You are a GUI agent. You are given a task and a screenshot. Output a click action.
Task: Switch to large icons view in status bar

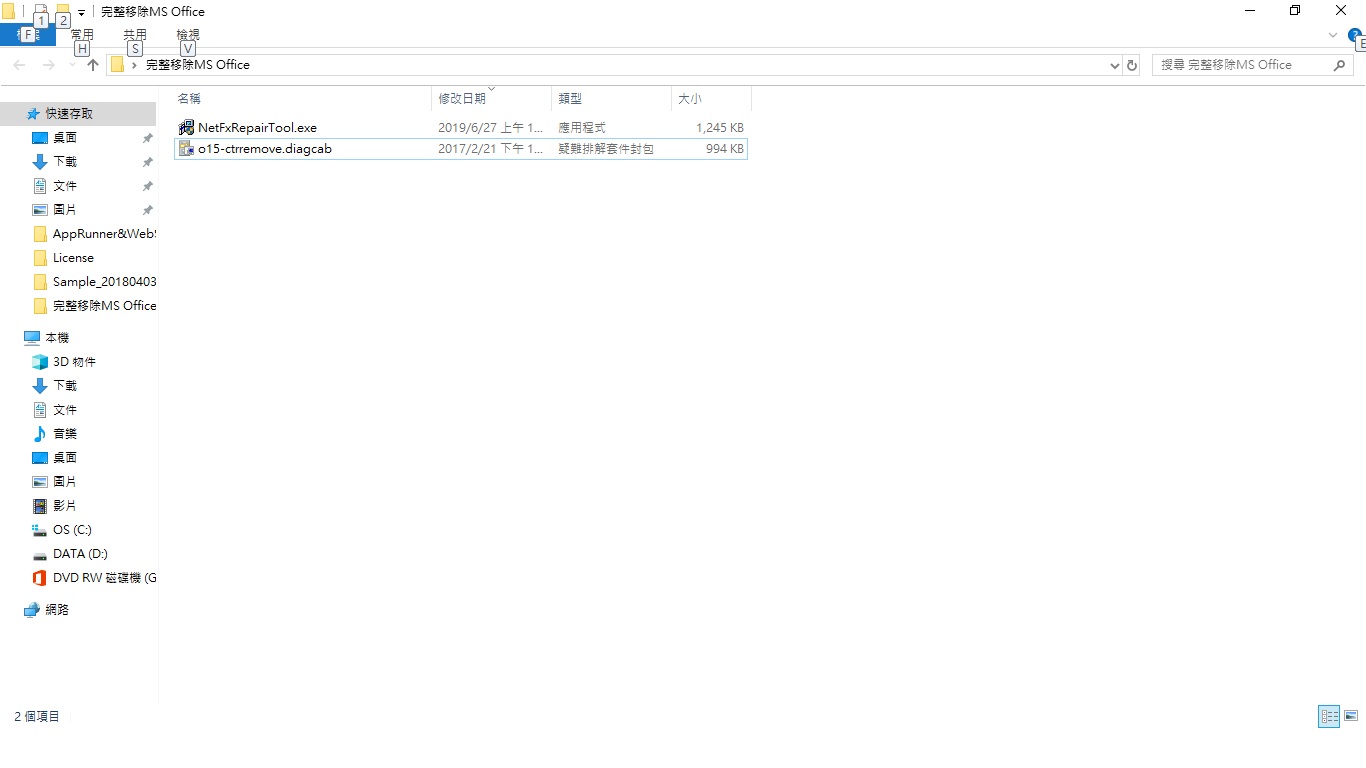click(1351, 716)
